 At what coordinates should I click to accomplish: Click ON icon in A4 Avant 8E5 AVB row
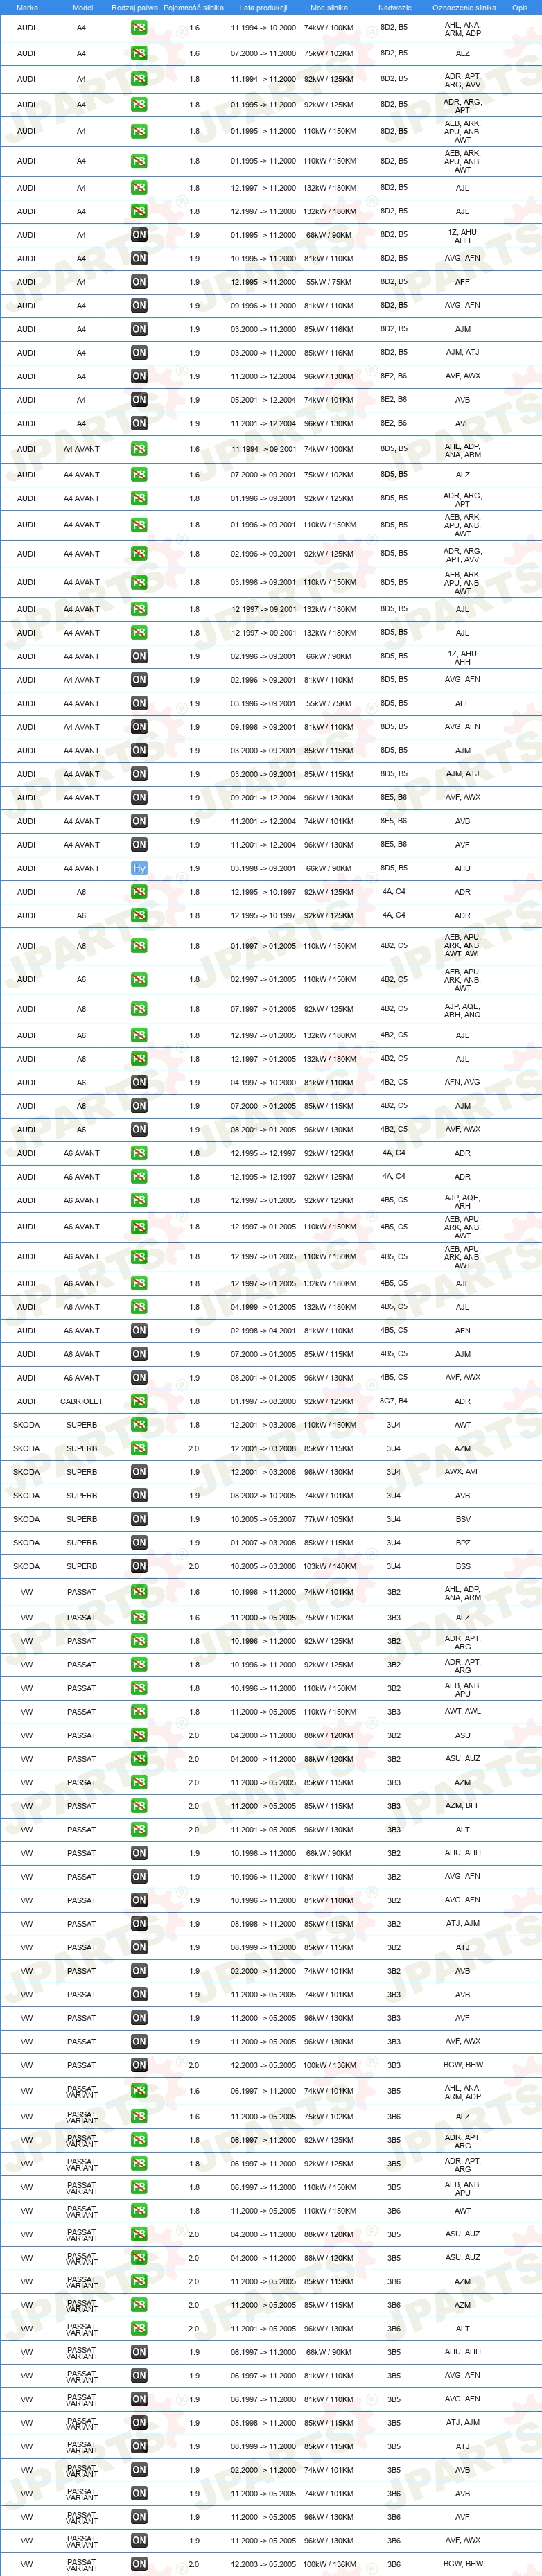pyautogui.click(x=139, y=821)
